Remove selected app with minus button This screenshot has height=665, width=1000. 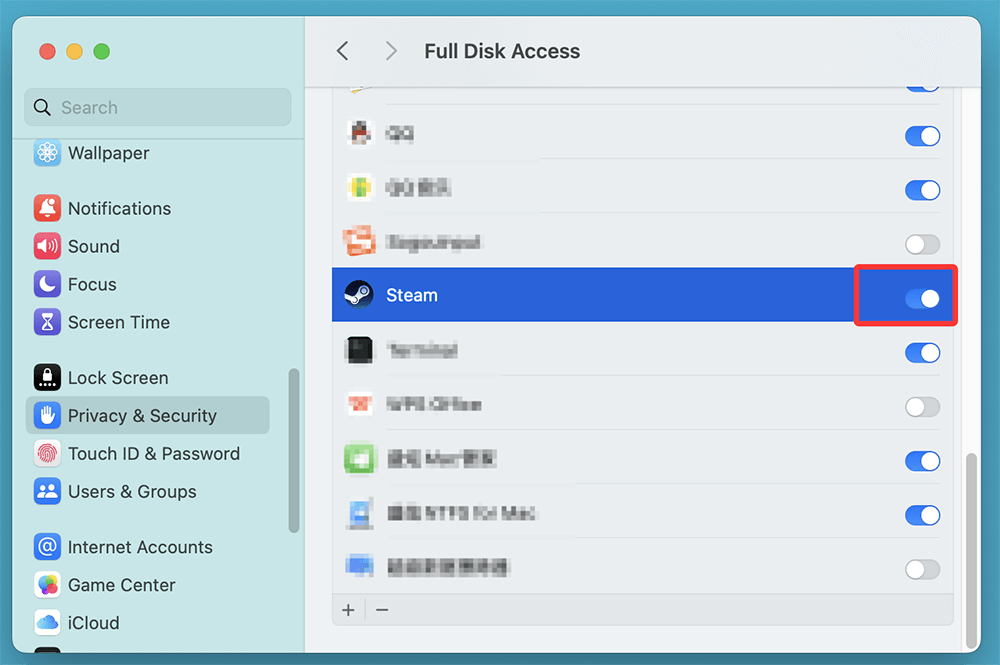pyautogui.click(x=382, y=609)
